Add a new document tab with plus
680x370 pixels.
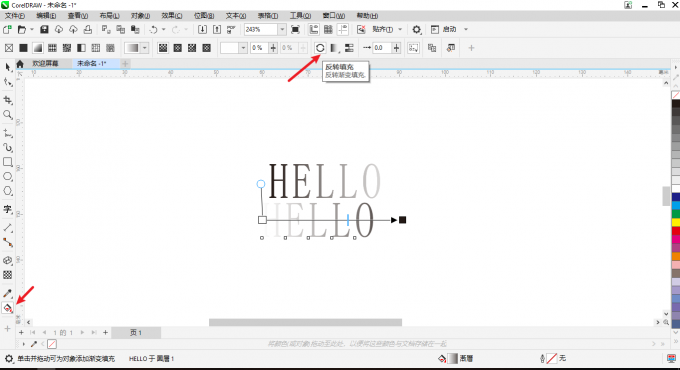[x=125, y=64]
